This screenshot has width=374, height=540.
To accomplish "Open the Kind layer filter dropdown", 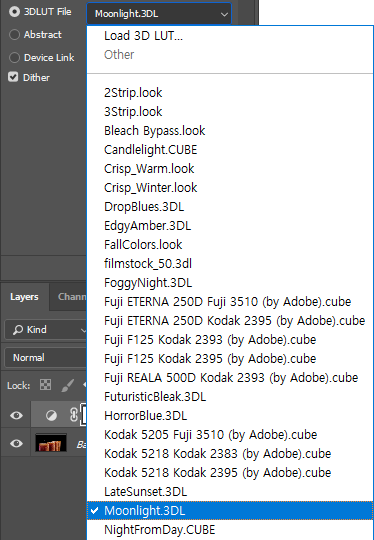I will 45,330.
